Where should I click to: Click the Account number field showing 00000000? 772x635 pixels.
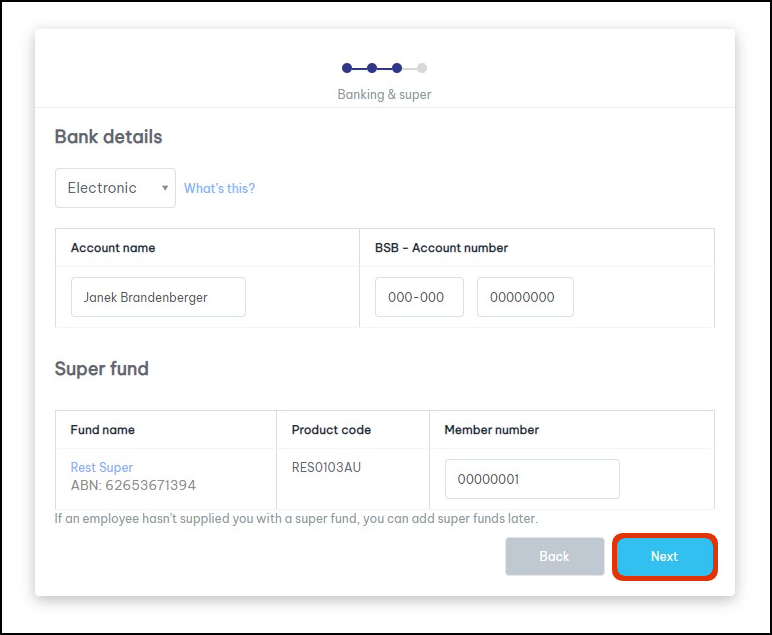525,297
